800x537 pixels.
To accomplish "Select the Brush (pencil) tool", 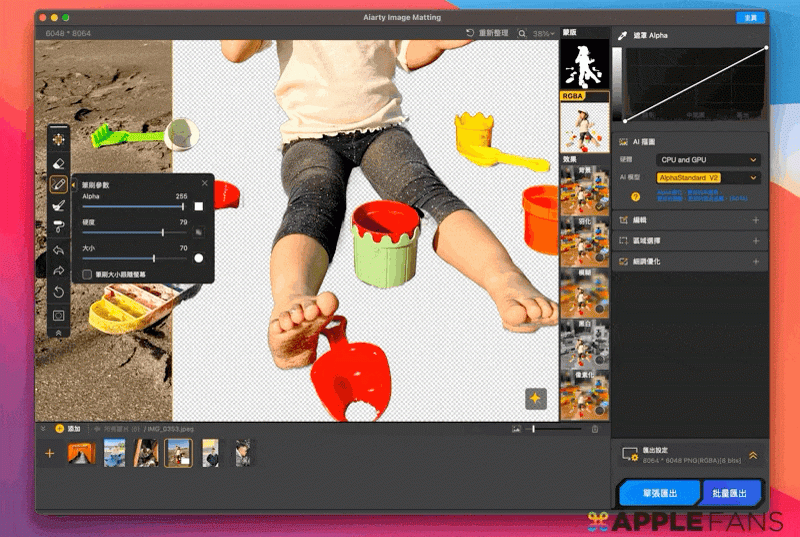I will [59, 185].
